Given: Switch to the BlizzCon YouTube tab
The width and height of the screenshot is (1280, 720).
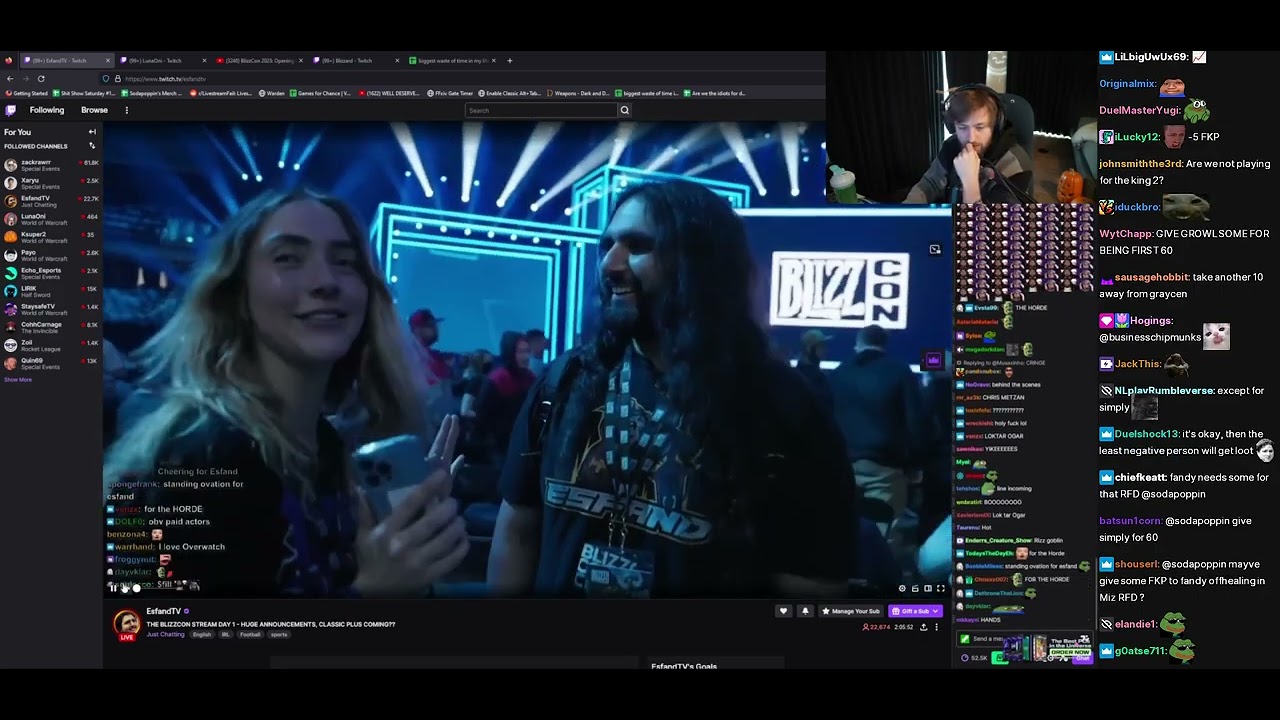Looking at the screenshot, I should (258, 60).
